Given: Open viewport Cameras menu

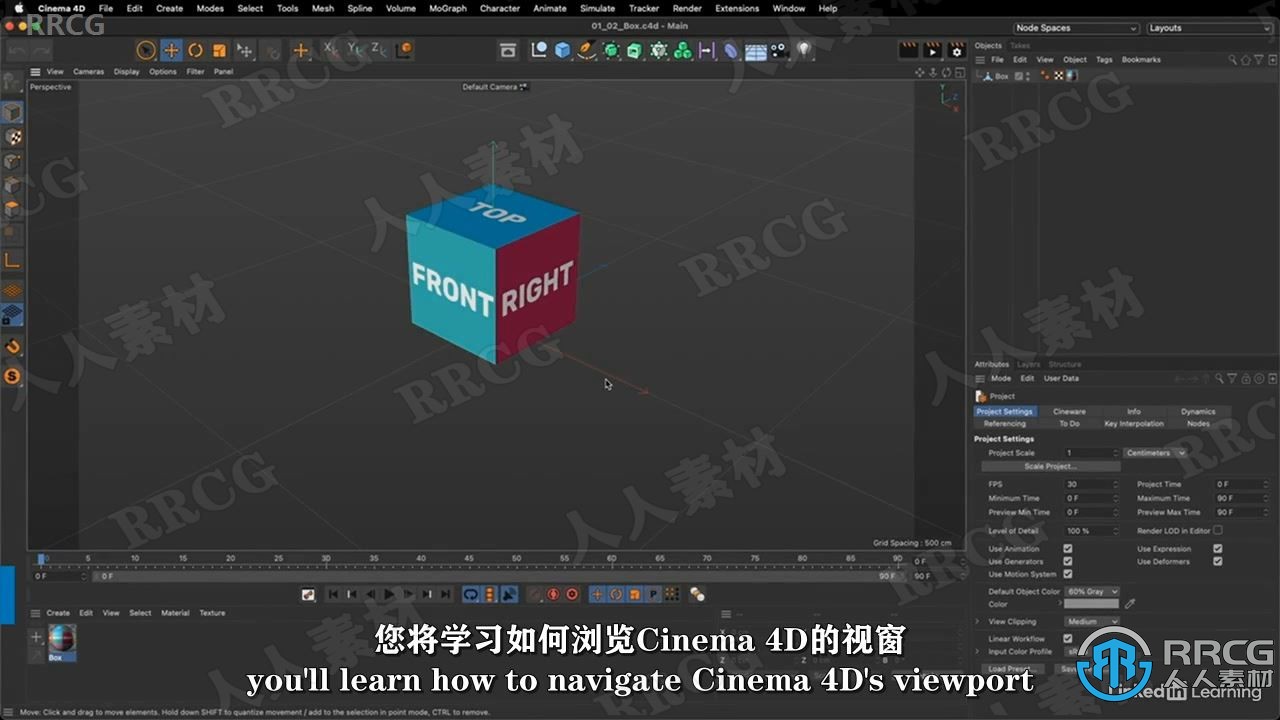Looking at the screenshot, I should [x=88, y=72].
